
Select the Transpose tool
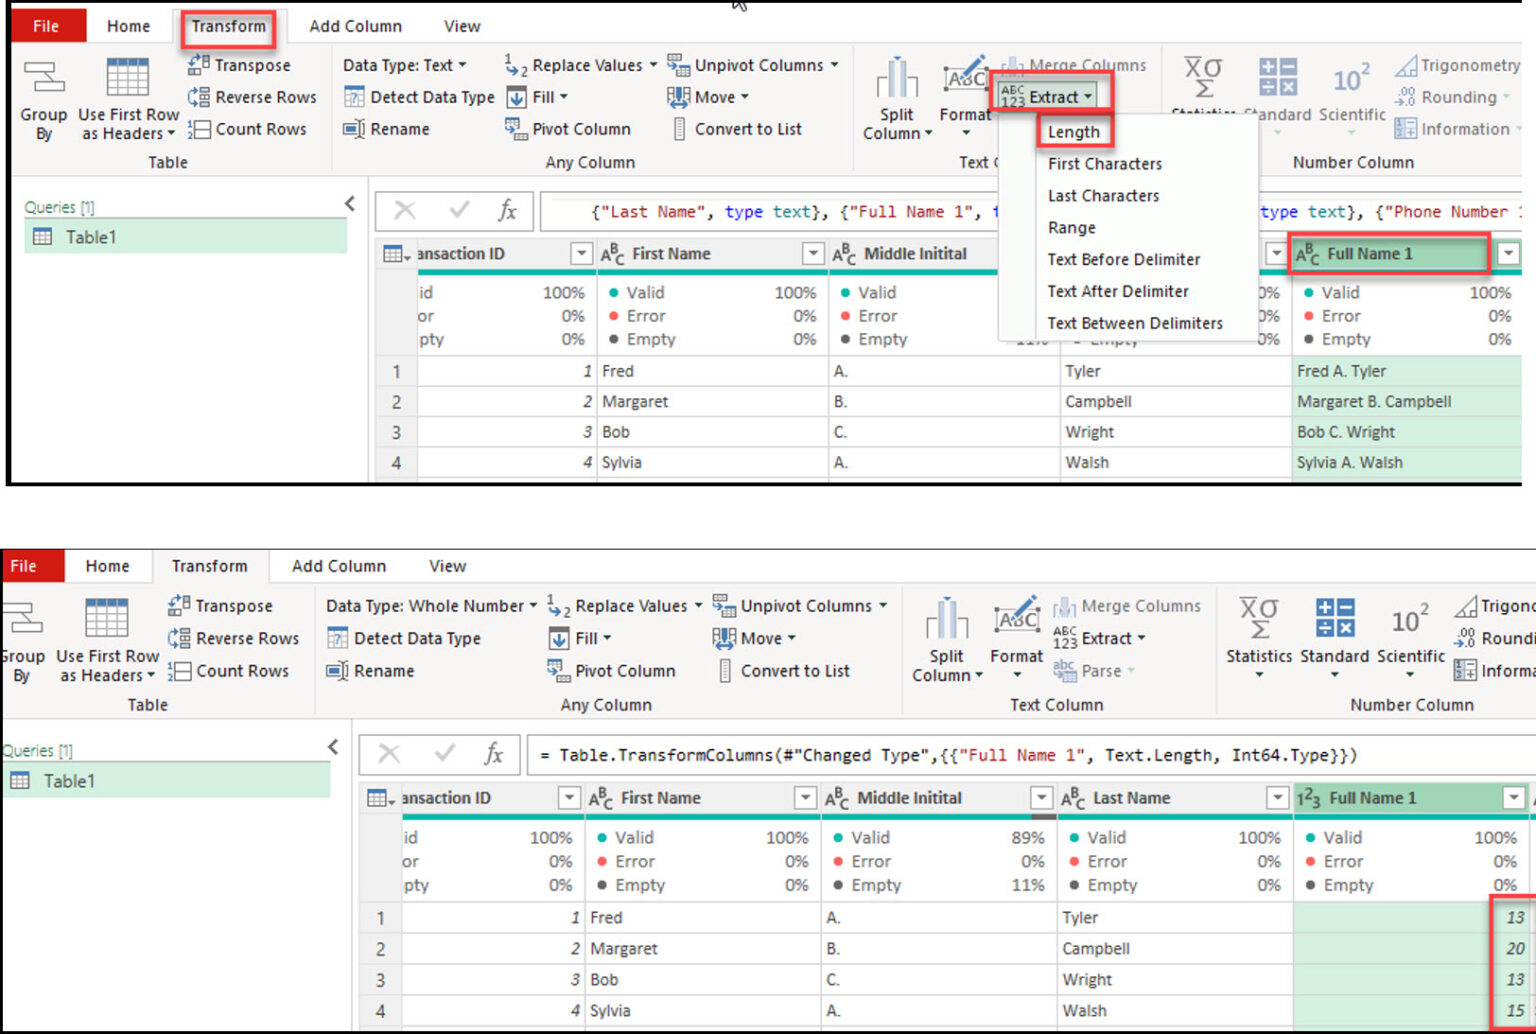[238, 64]
